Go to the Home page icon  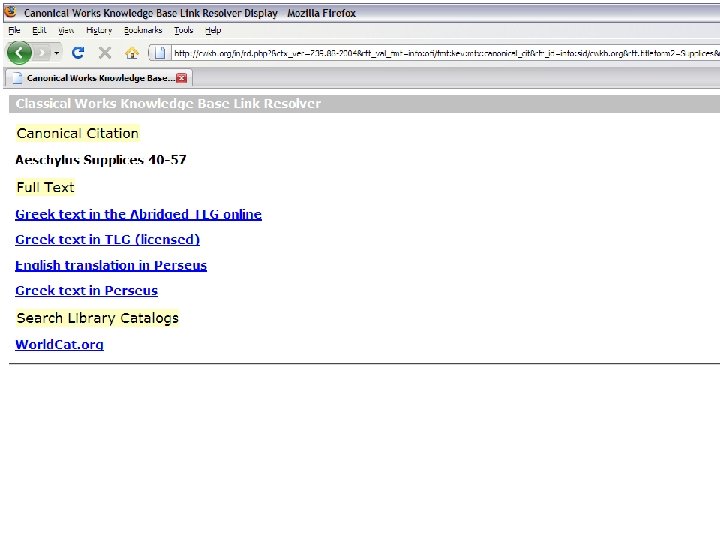point(132,53)
